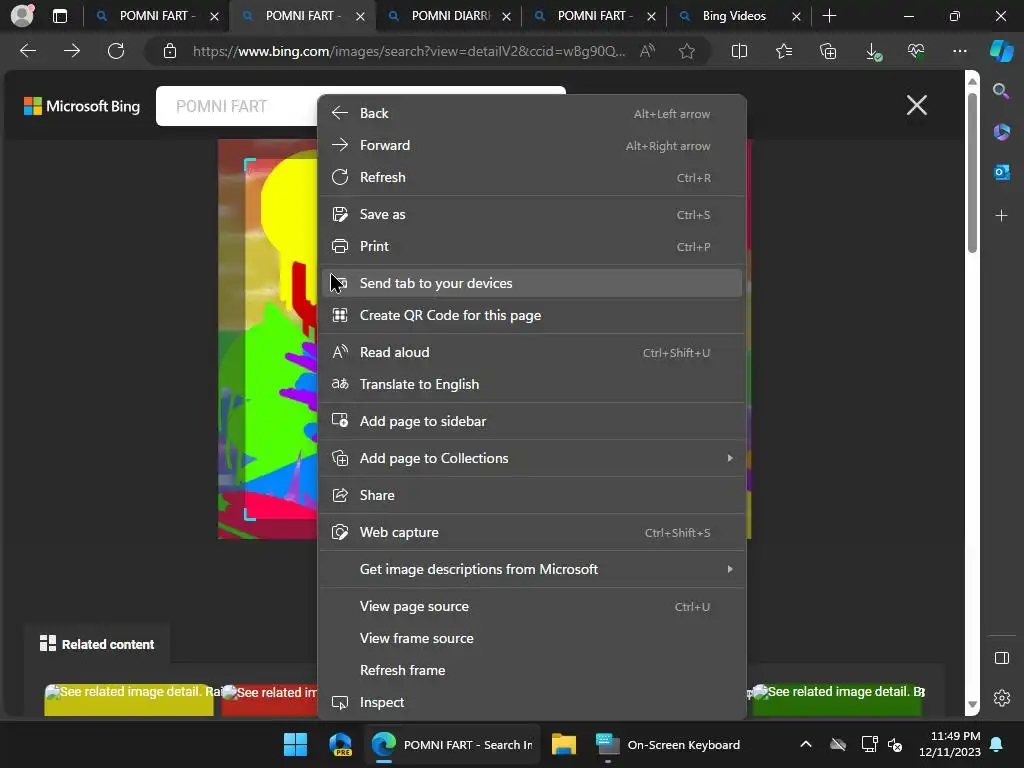
Task: Select View frame source
Action: tap(532, 638)
